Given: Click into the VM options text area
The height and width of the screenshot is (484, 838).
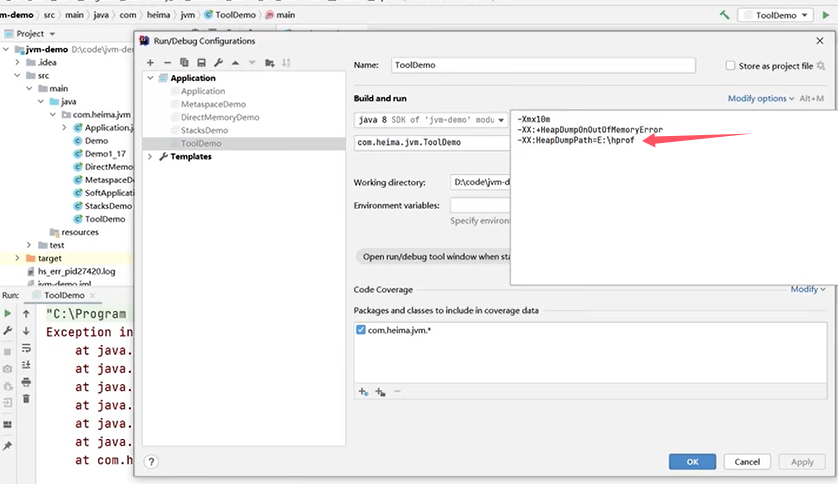Looking at the screenshot, I should 674,197.
